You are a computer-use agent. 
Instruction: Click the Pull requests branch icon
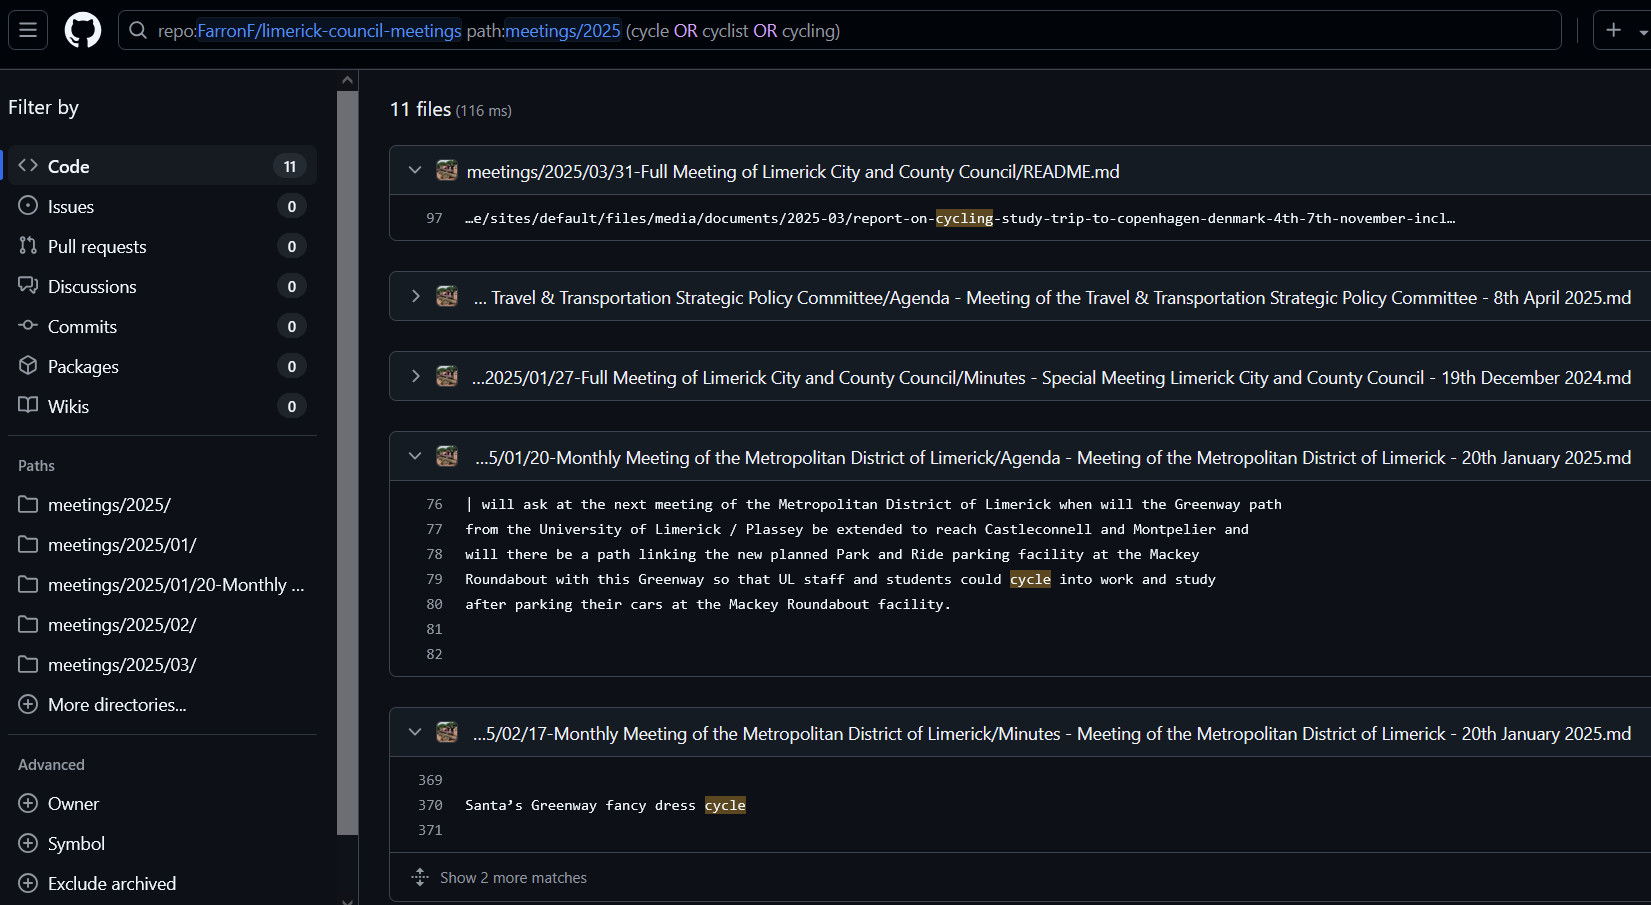pos(28,245)
